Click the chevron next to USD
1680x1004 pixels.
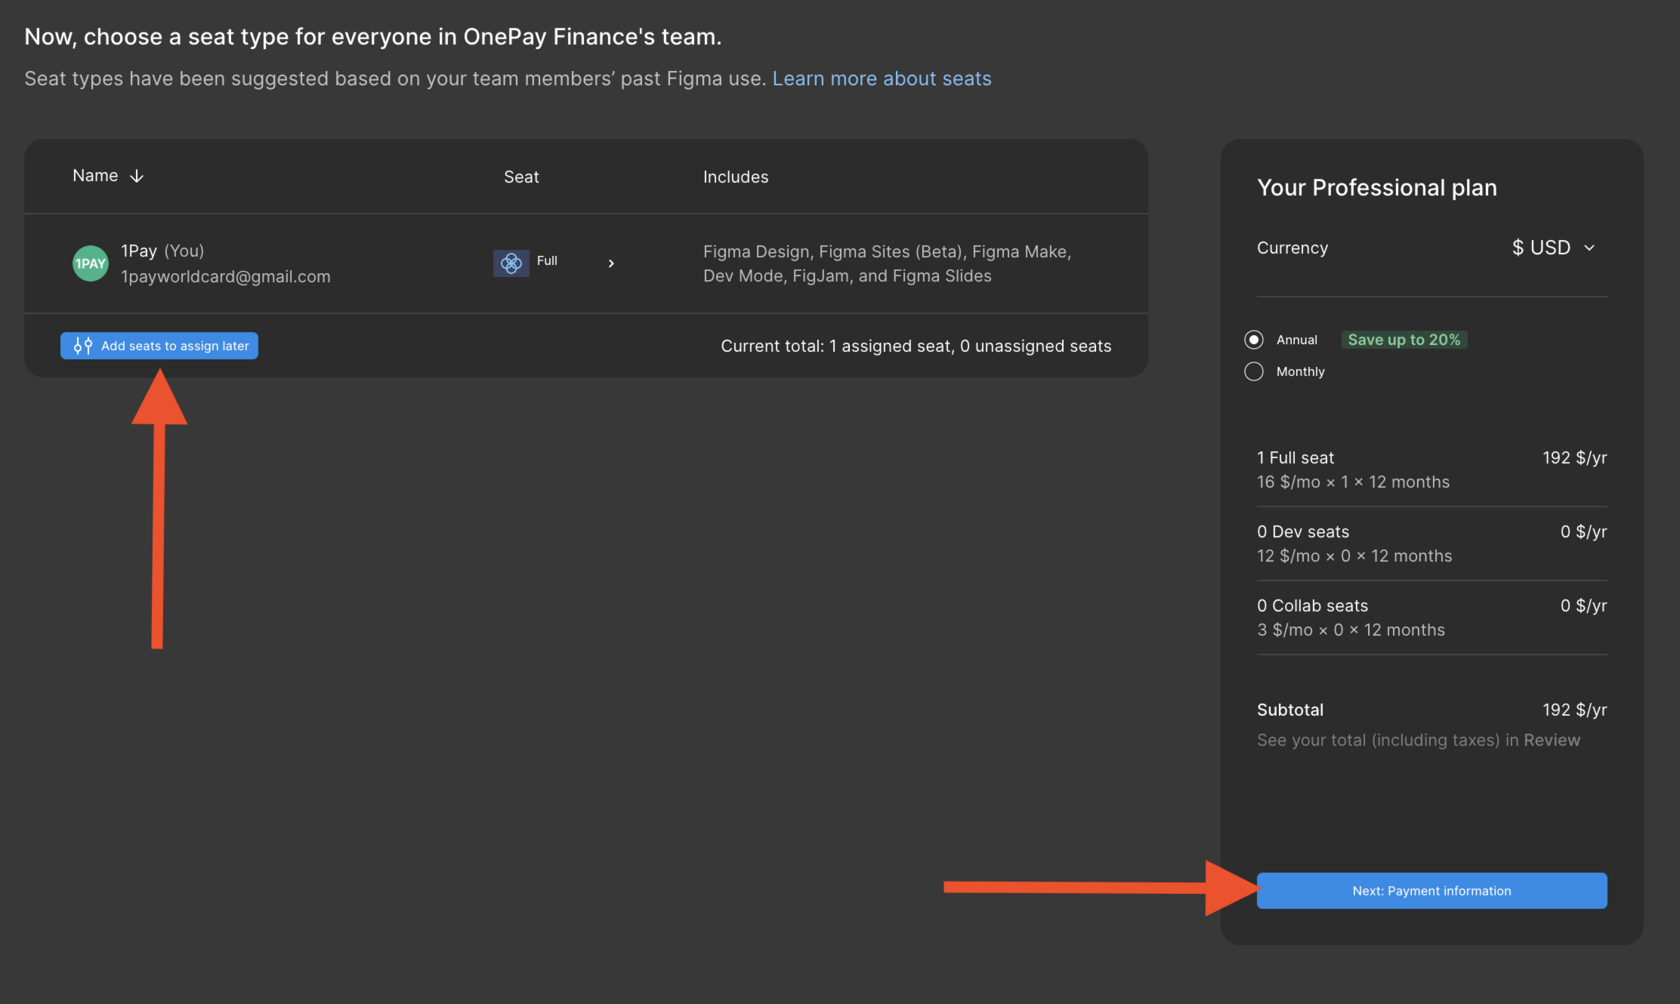pos(1589,248)
